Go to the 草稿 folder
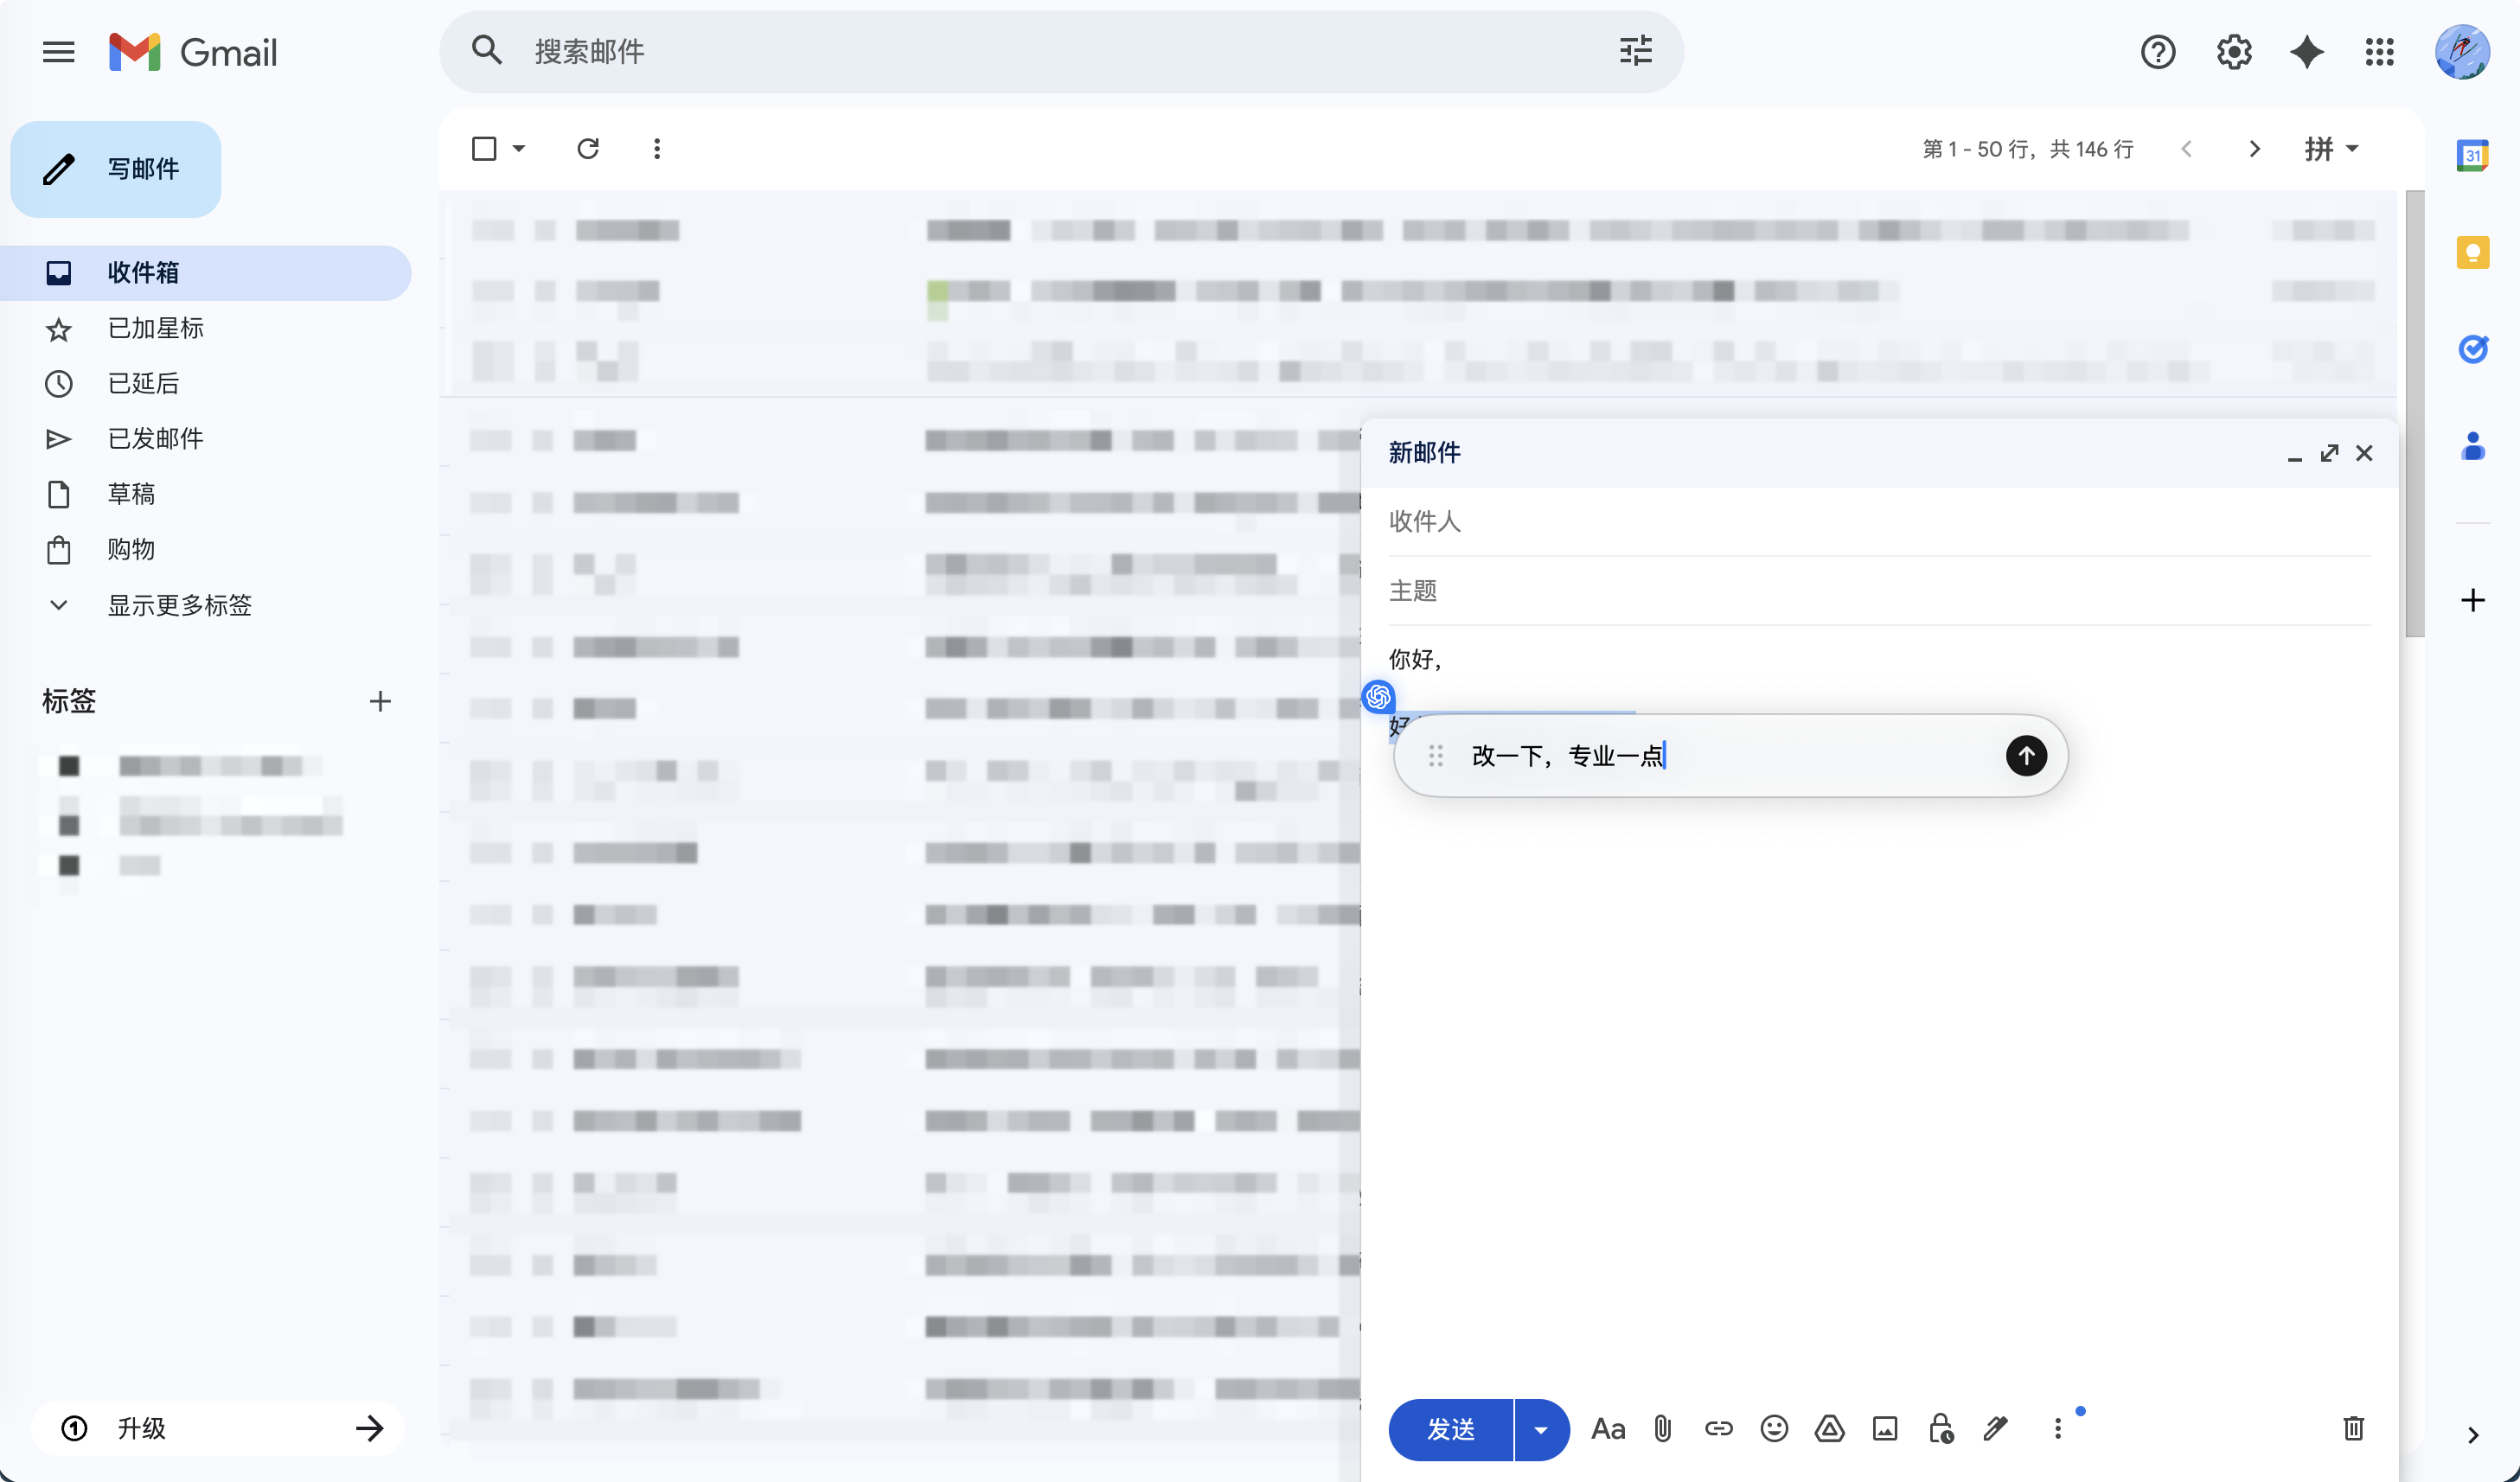 tap(131, 494)
